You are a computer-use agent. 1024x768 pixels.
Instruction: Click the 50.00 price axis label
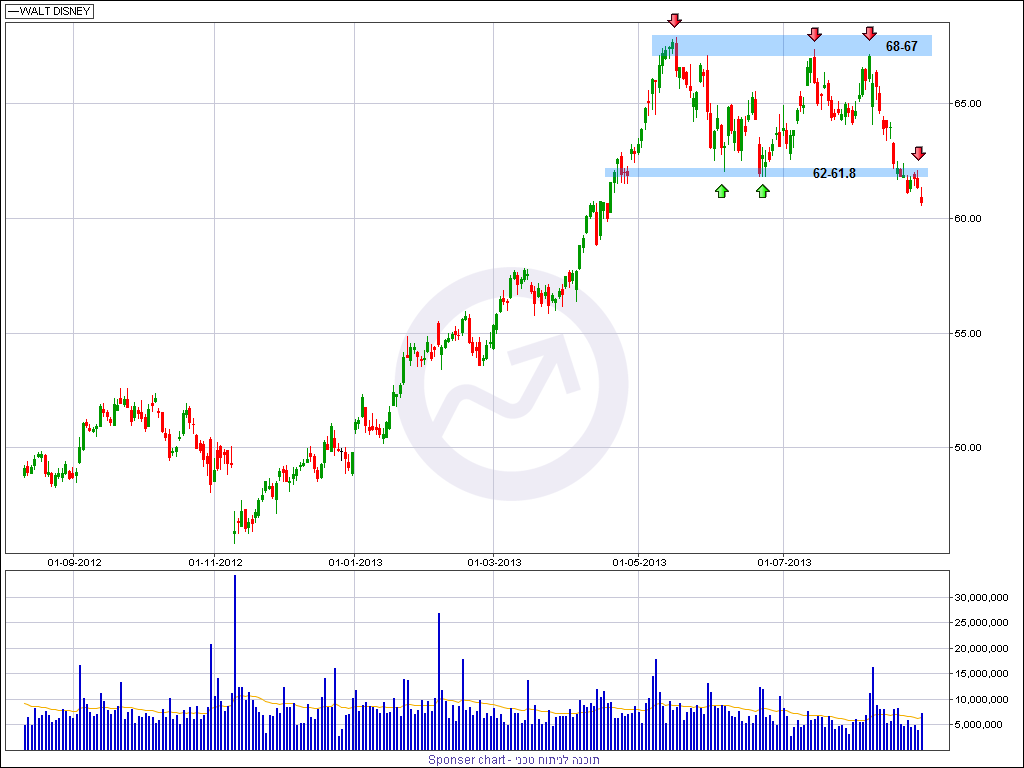pos(965,447)
